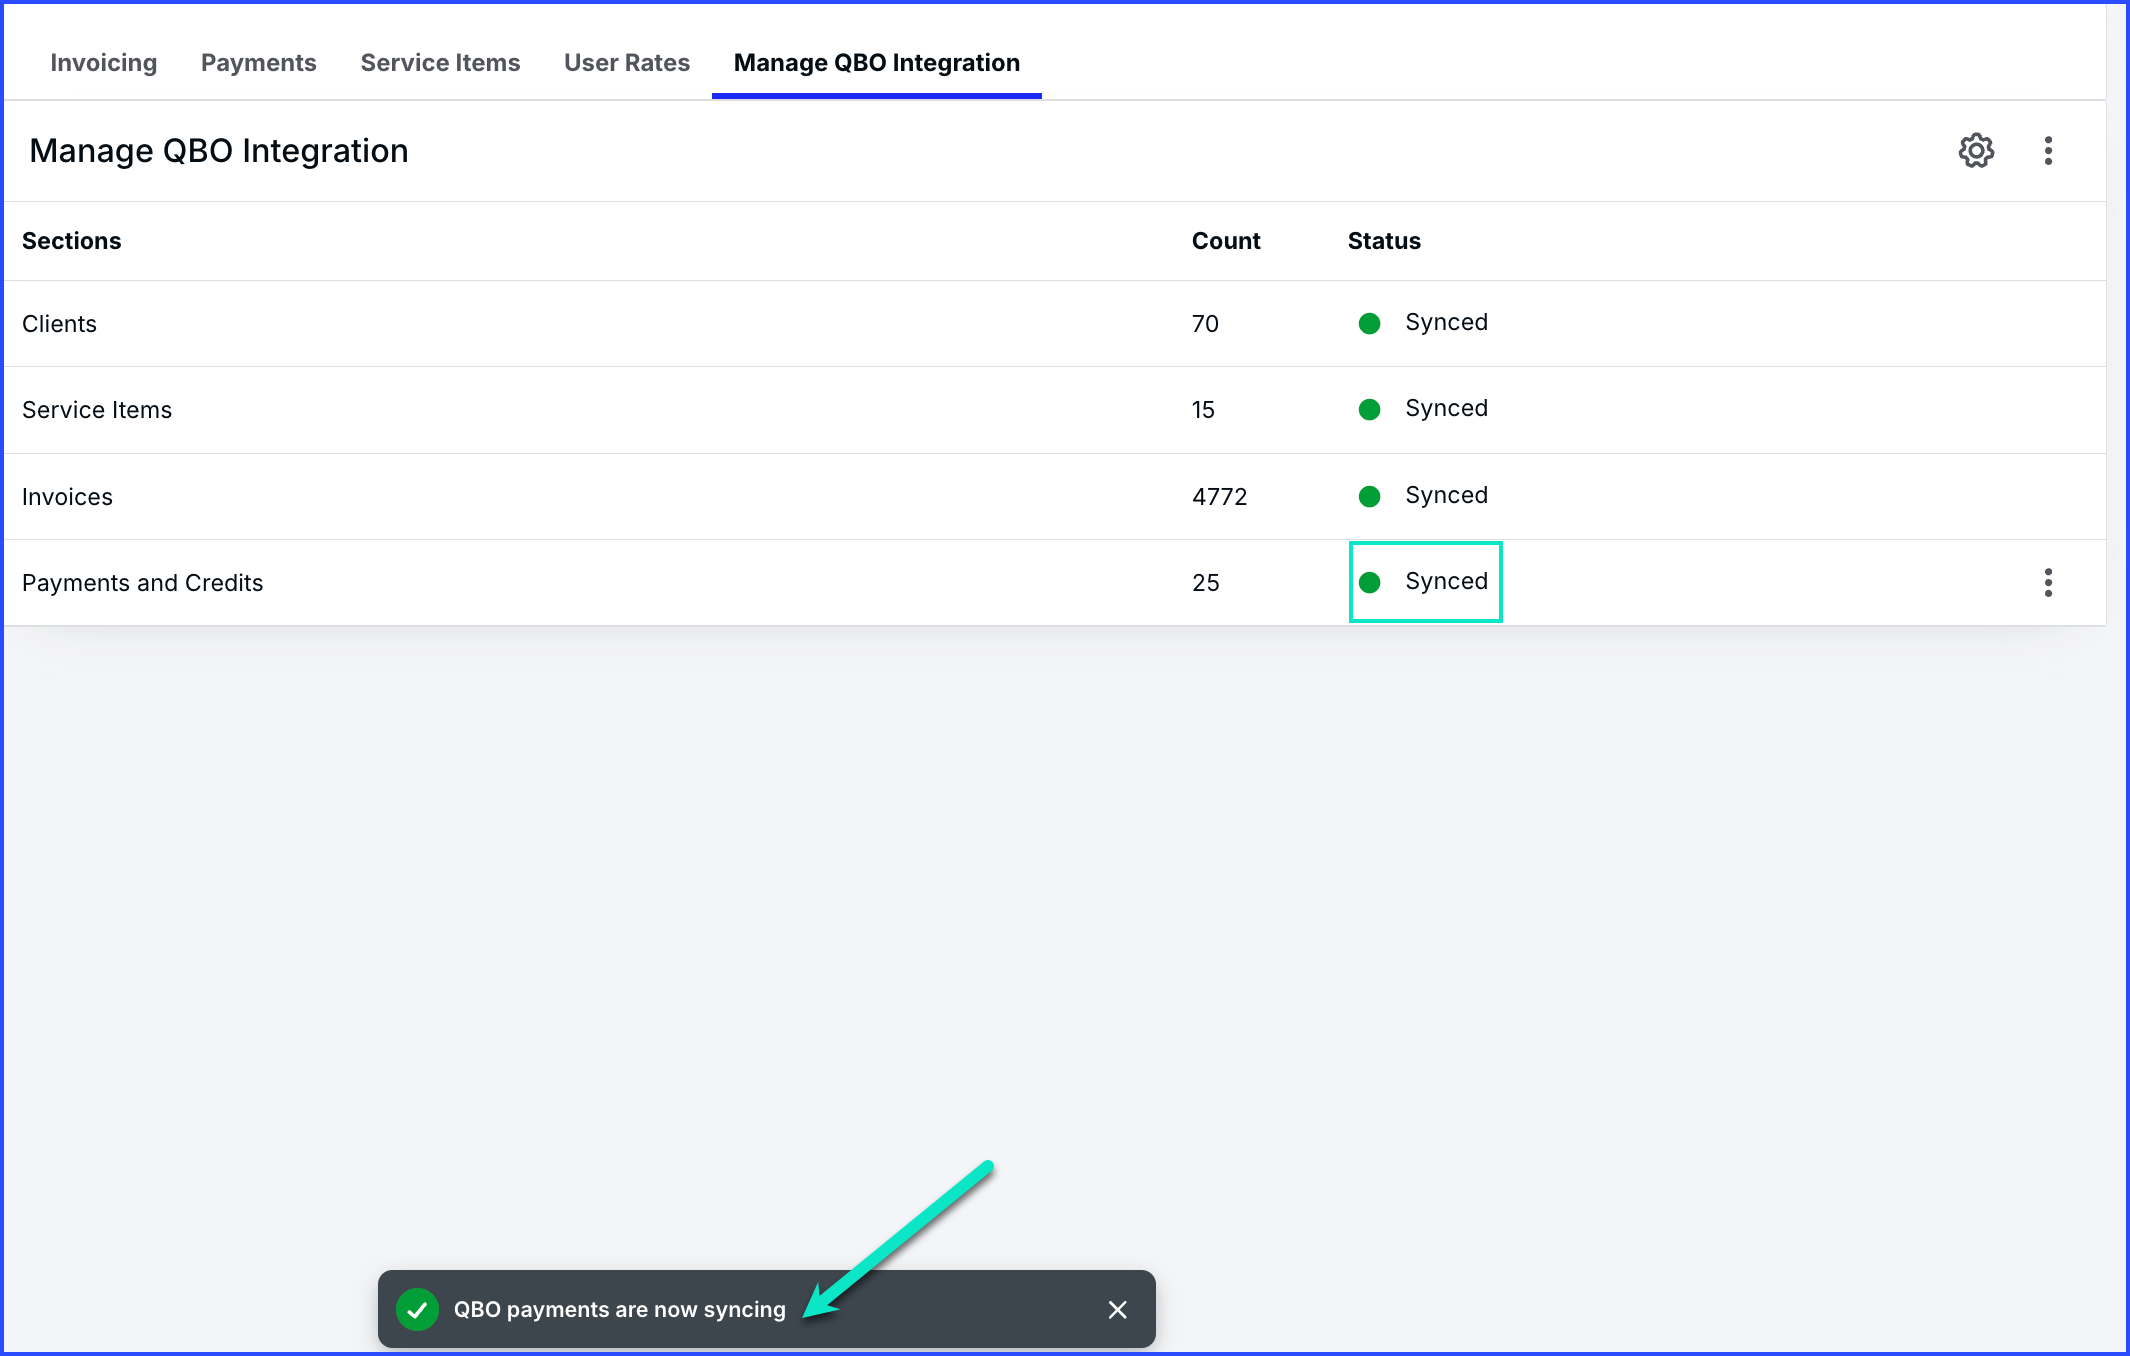The image size is (2130, 1356).
Task: Click the green checkmark in the toast
Action: pyautogui.click(x=417, y=1309)
